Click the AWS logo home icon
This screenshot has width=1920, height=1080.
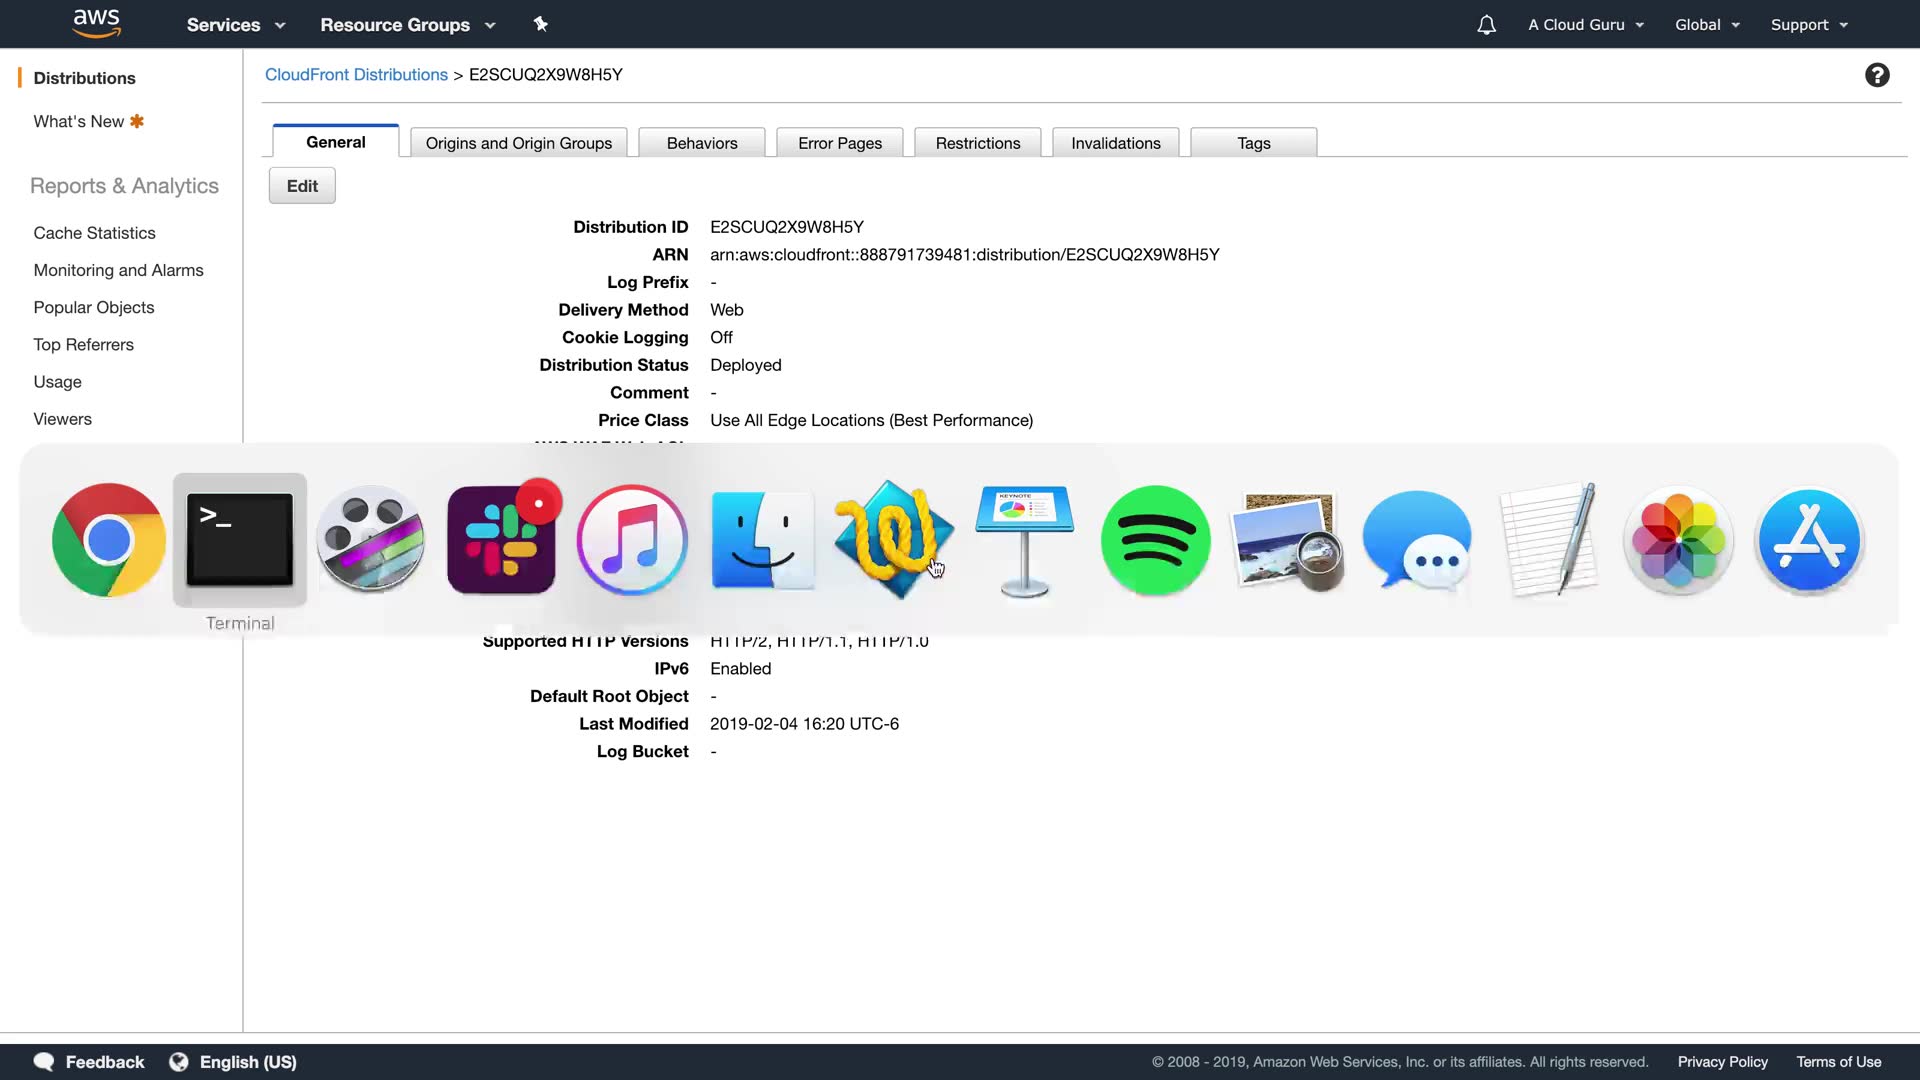96,23
